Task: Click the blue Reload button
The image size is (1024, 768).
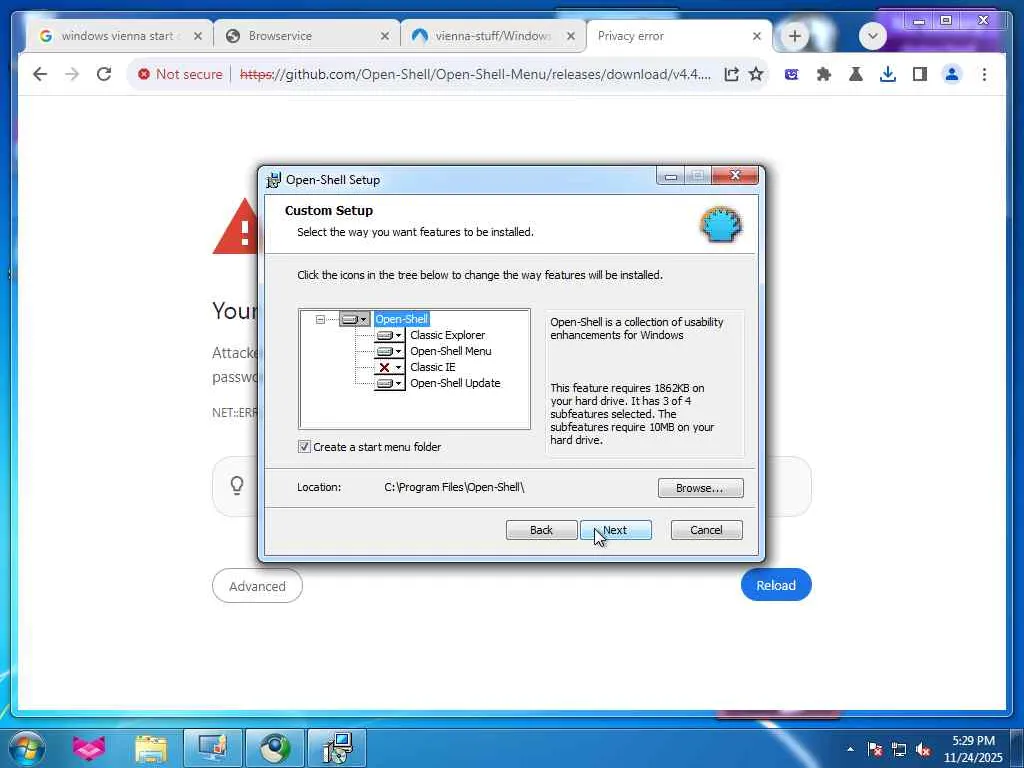Action: pyautogui.click(x=776, y=585)
